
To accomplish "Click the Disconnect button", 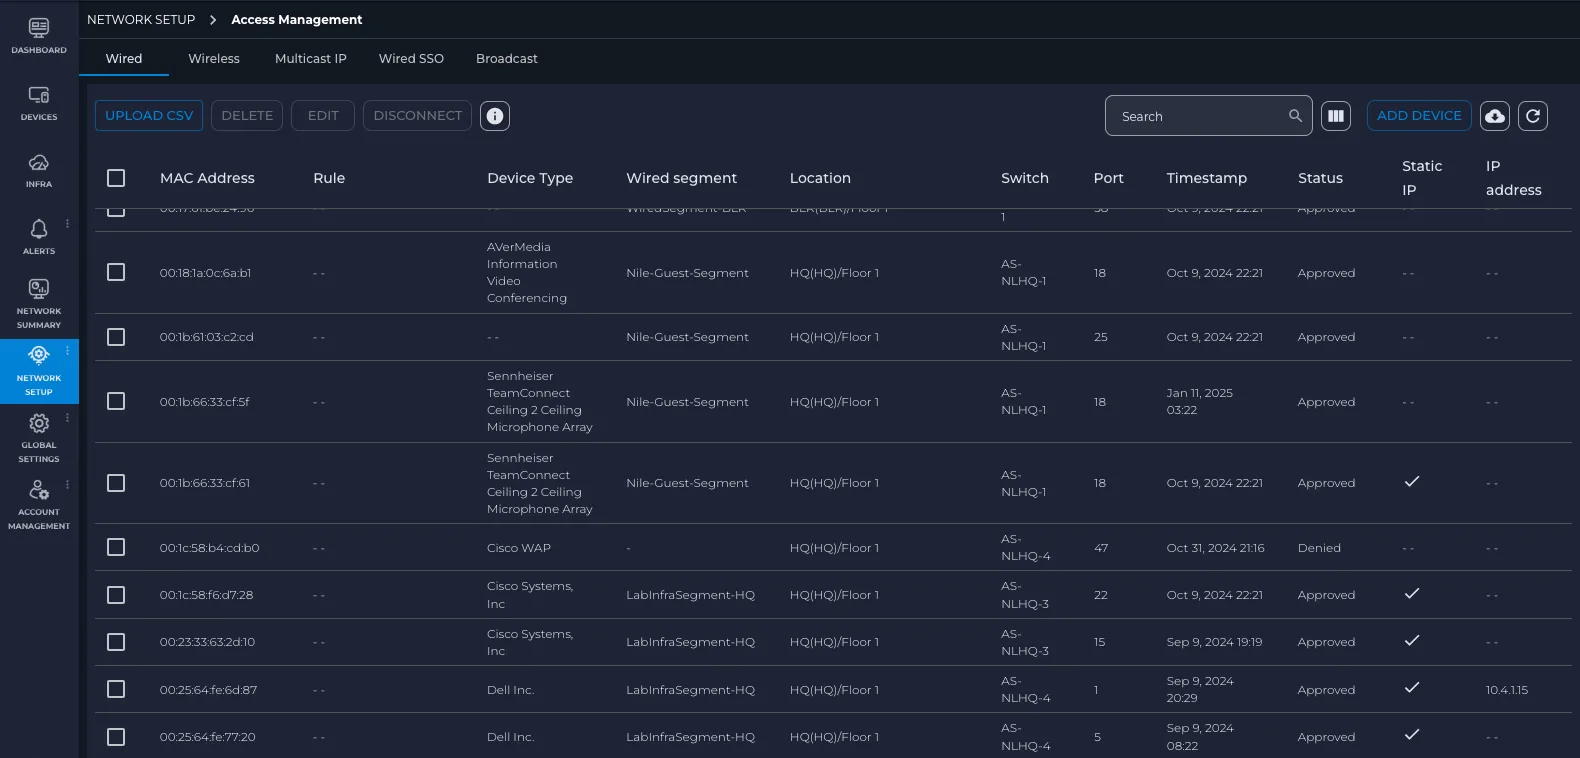I will 418,116.
